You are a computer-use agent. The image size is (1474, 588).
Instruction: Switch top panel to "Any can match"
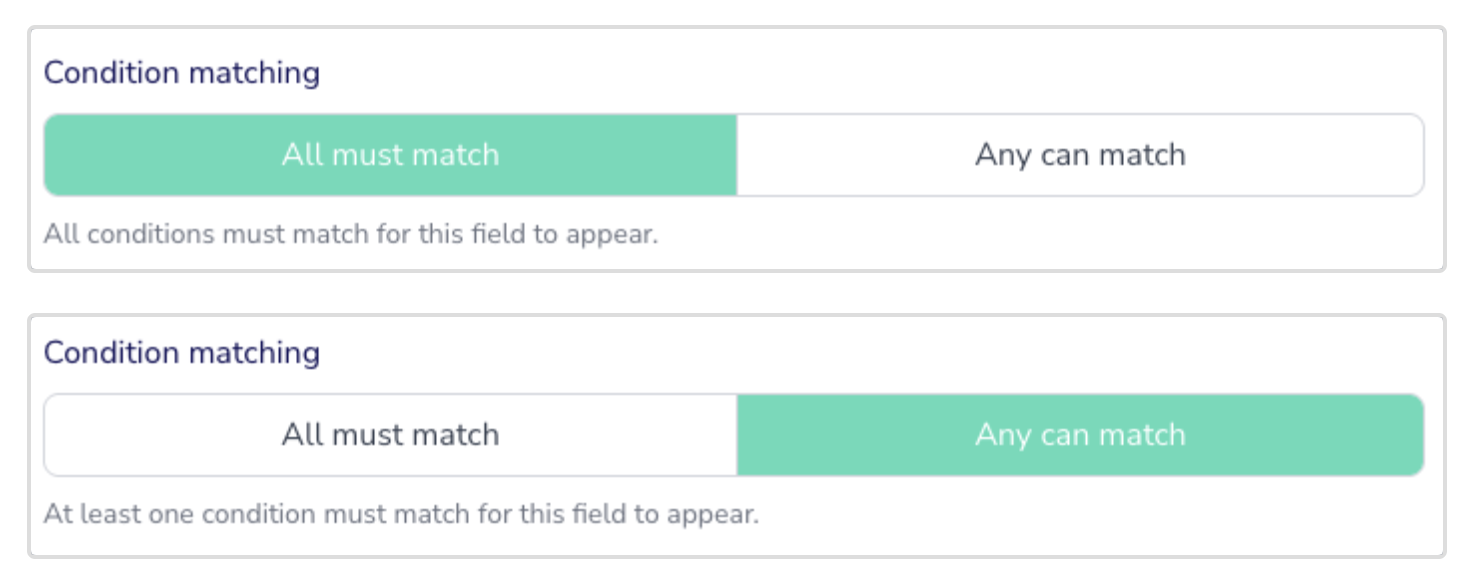coord(1080,155)
